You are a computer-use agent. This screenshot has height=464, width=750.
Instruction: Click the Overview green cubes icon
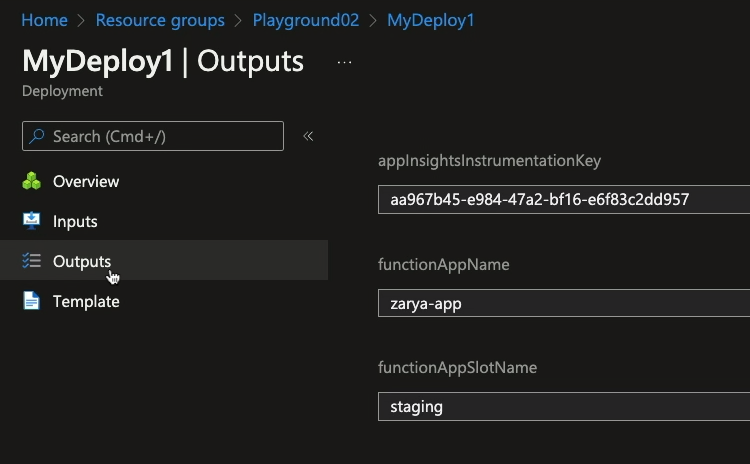click(x=32, y=181)
